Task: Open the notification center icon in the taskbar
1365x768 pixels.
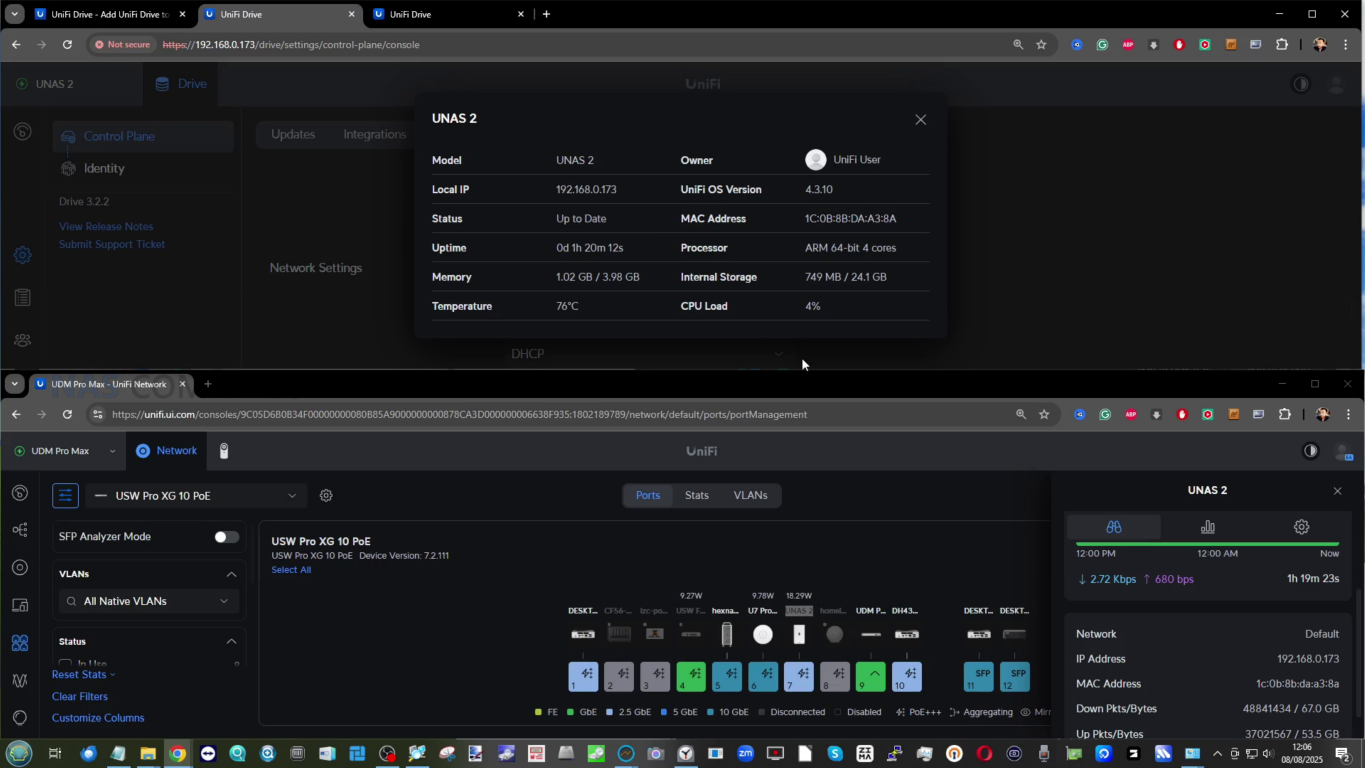Action: (x=1345, y=754)
